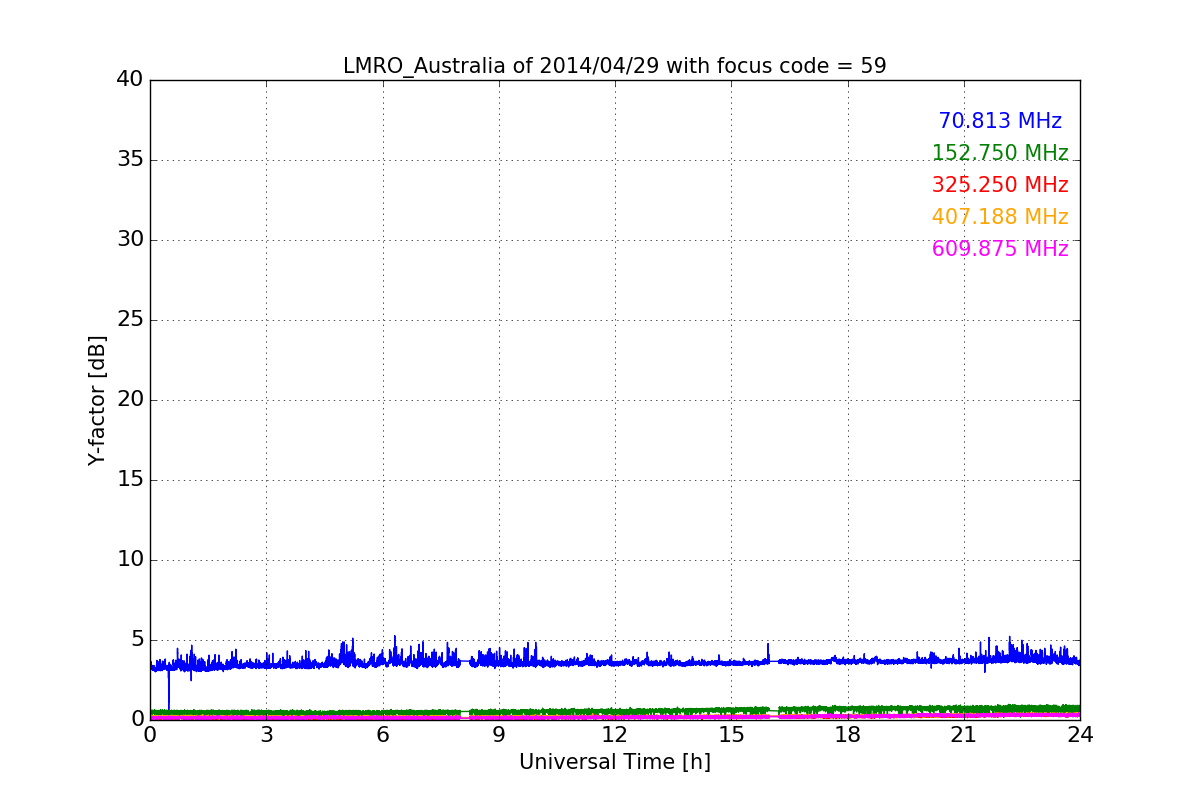Select the '70.813 MHz' legend label
This screenshot has height=800, width=1200.
click(1000, 121)
